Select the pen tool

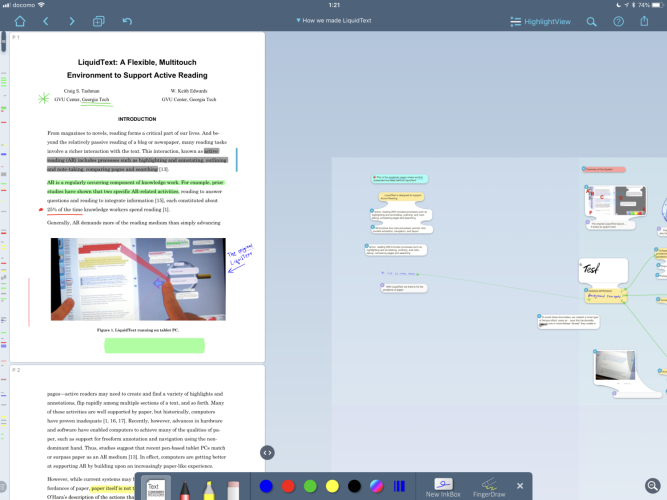click(184, 487)
